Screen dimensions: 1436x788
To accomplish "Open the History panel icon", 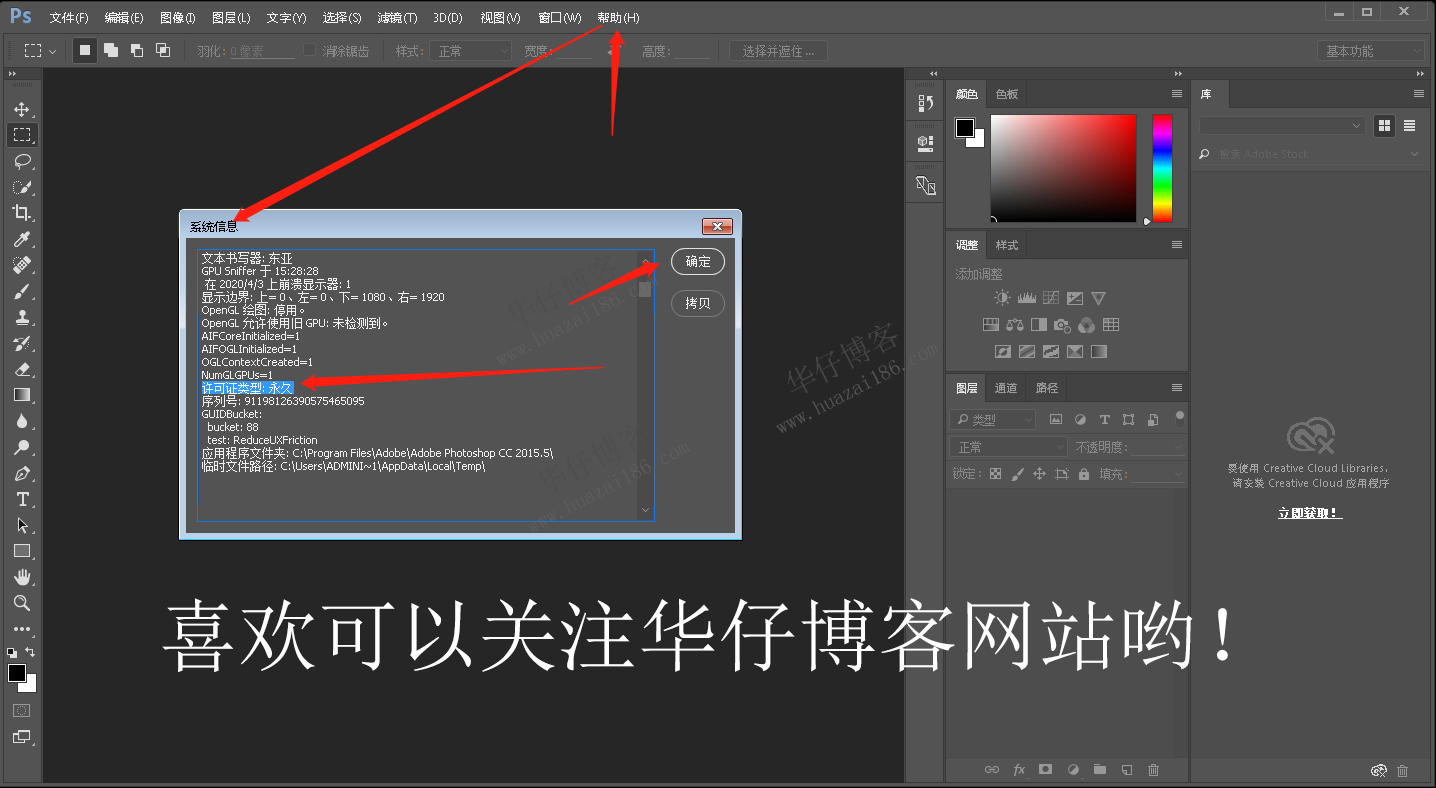I will [925, 102].
